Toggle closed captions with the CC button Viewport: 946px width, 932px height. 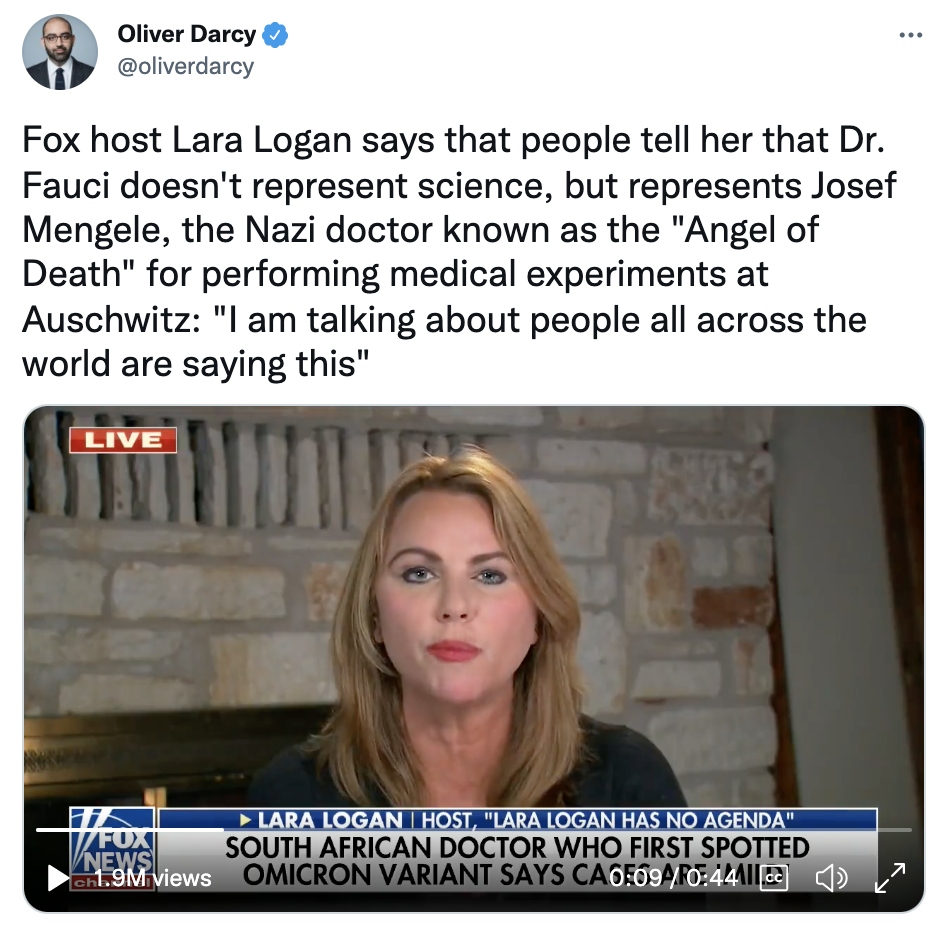(774, 878)
